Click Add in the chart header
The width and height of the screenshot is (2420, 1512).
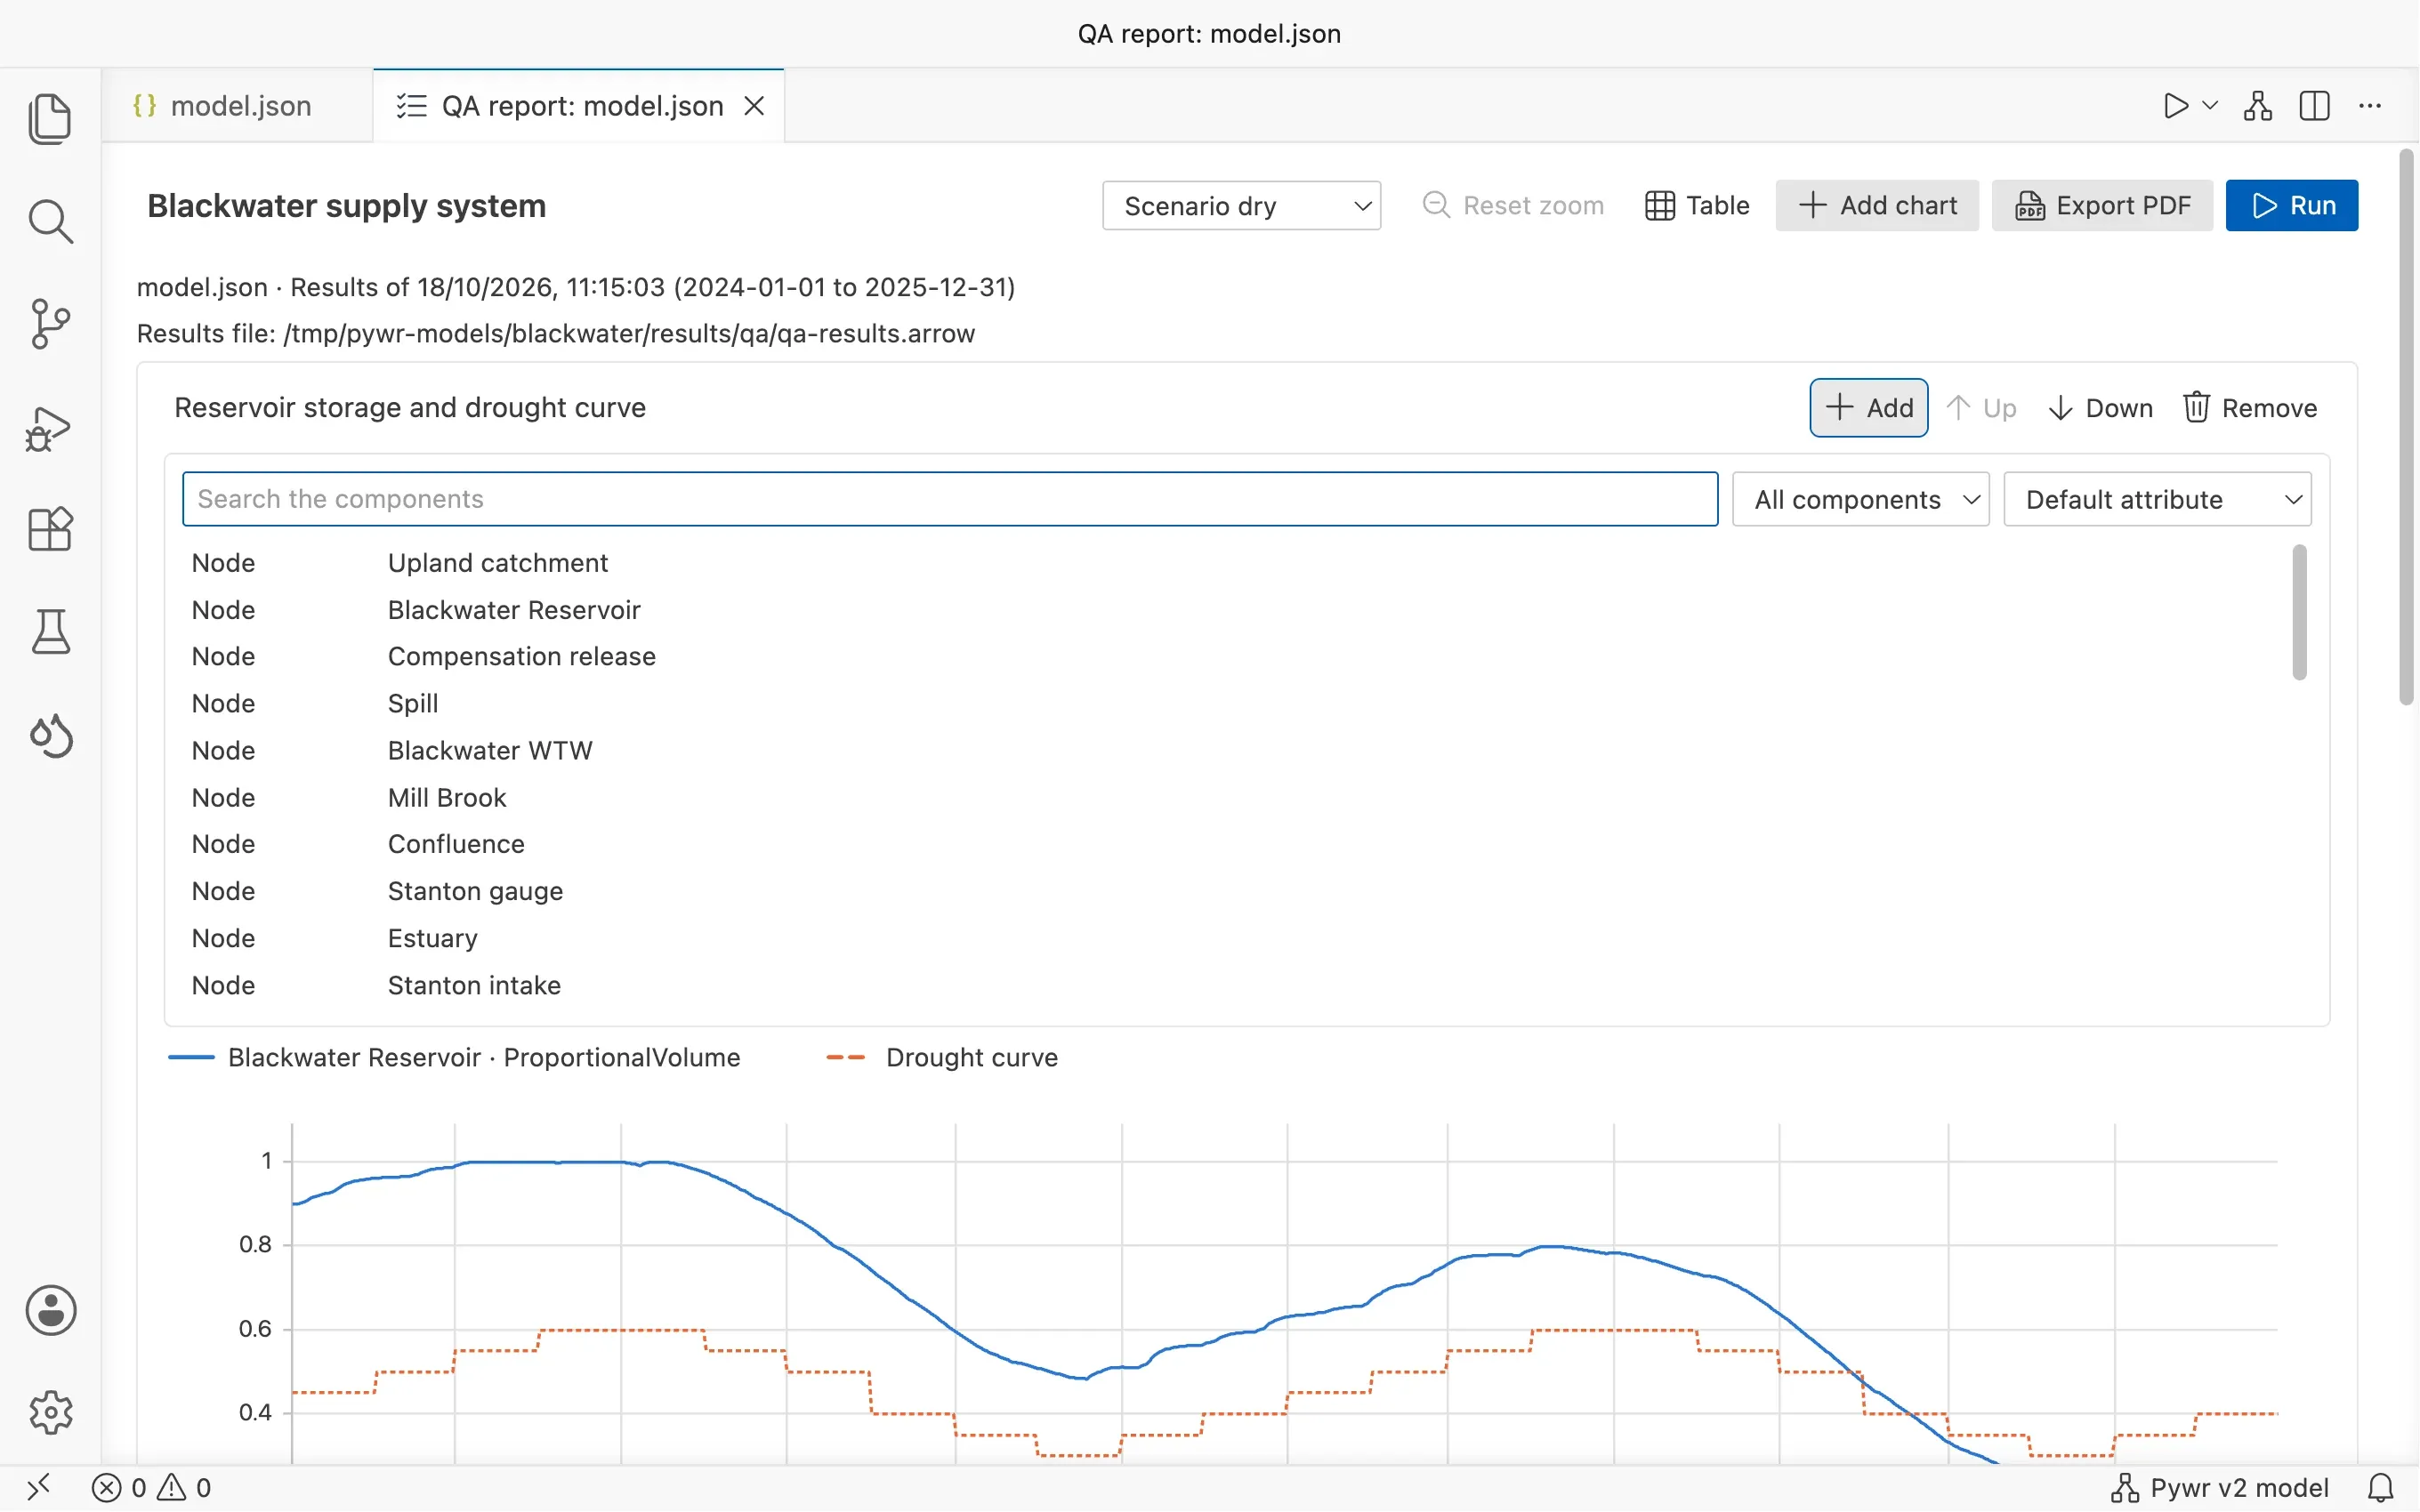pyautogui.click(x=1868, y=408)
